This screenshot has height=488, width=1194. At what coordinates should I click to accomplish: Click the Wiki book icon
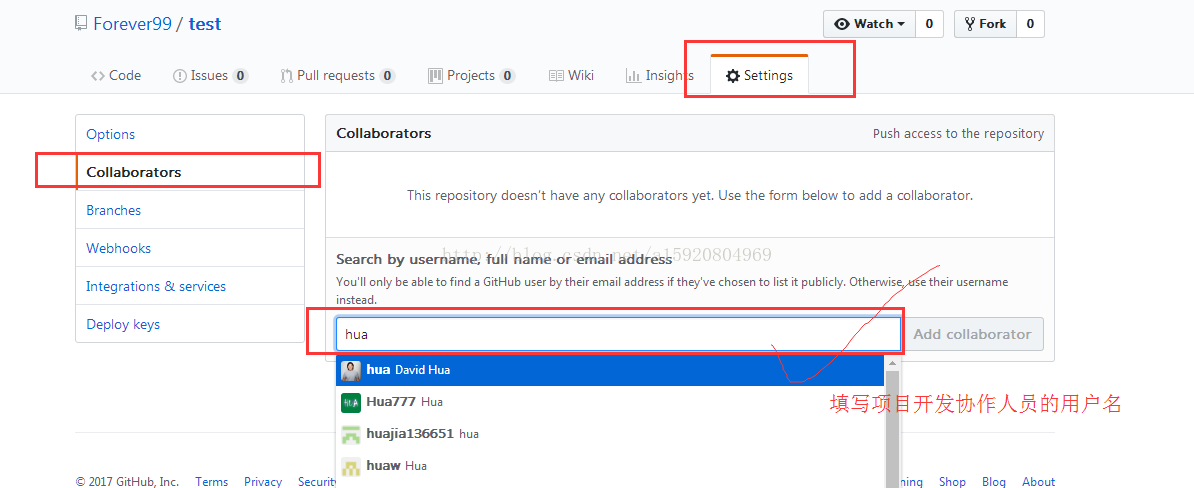pos(556,76)
